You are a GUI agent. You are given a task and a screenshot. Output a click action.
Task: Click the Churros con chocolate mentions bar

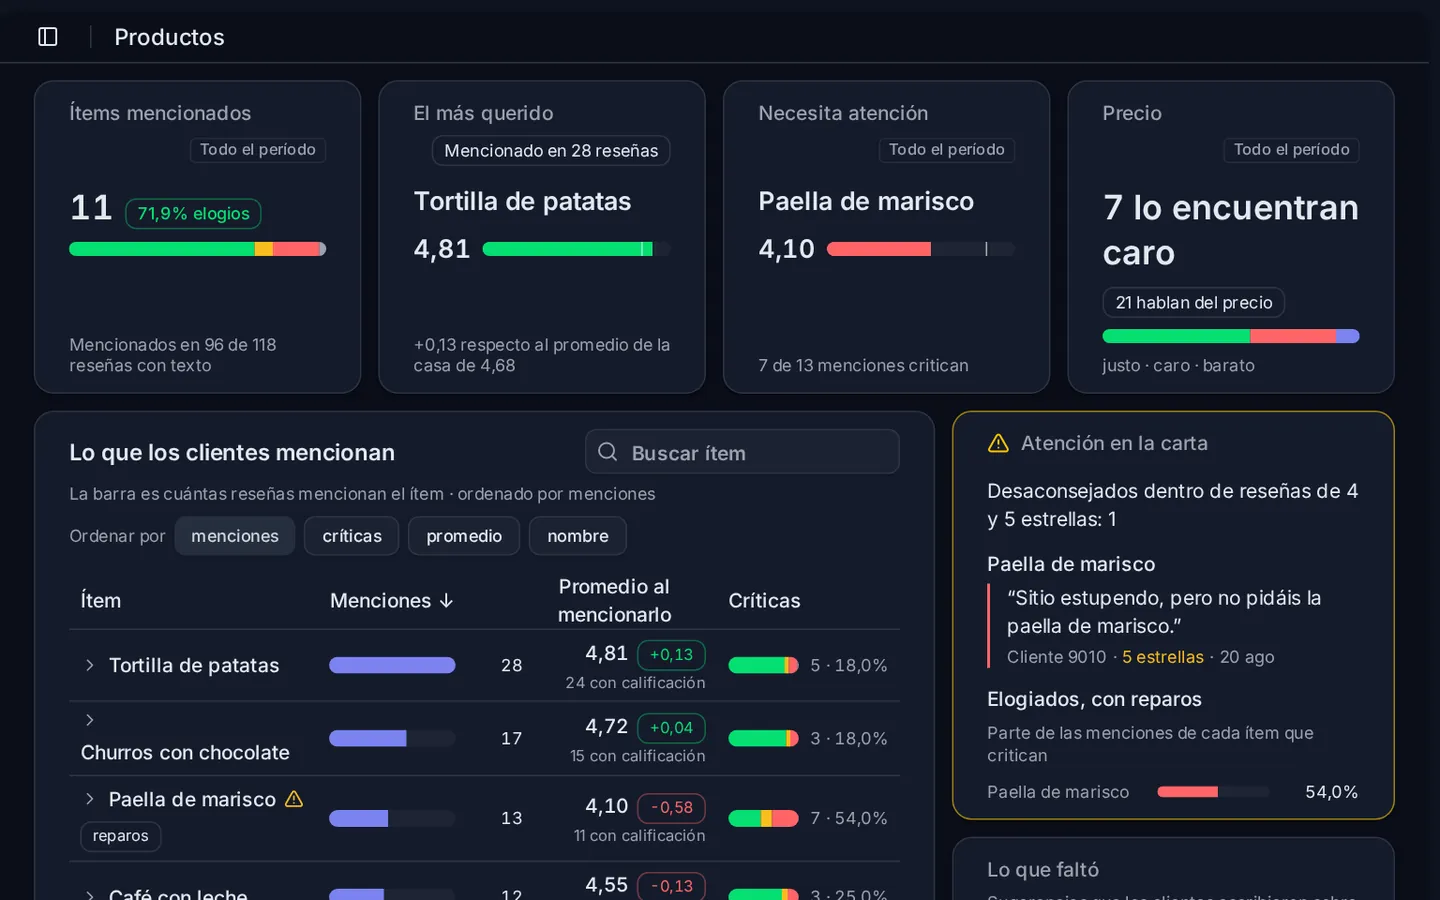click(392, 738)
